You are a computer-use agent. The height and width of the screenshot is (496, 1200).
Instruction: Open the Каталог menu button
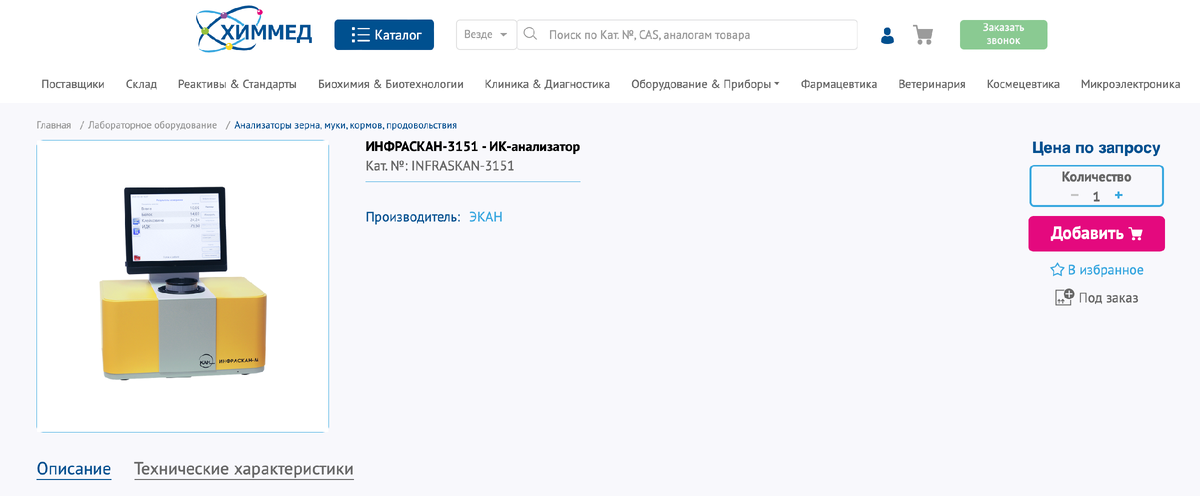[384, 35]
